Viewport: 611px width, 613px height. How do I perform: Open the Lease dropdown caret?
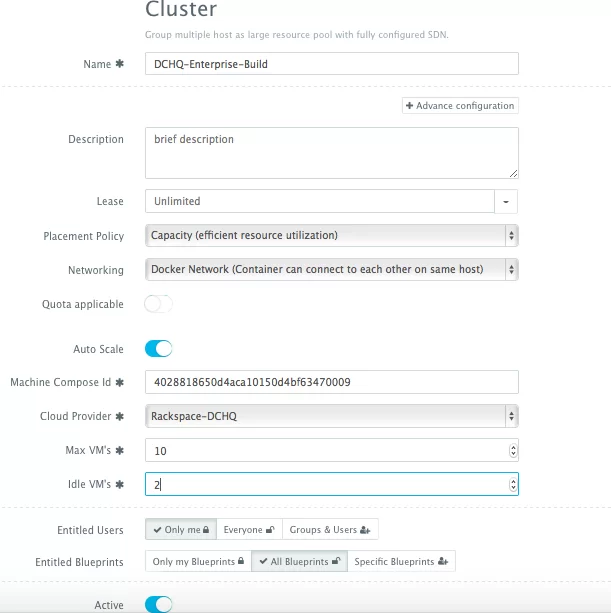click(x=506, y=202)
